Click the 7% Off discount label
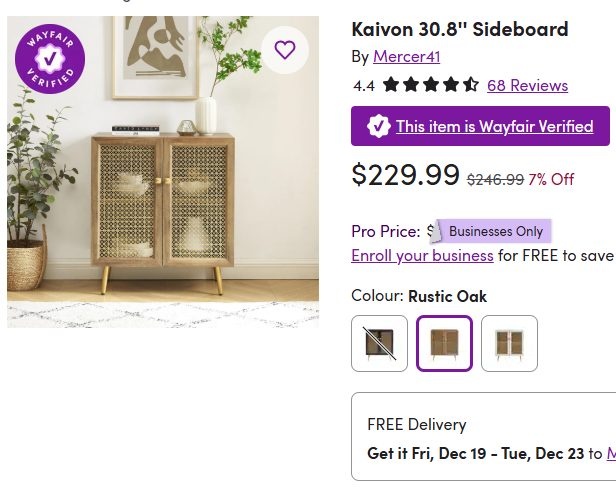 click(x=551, y=179)
